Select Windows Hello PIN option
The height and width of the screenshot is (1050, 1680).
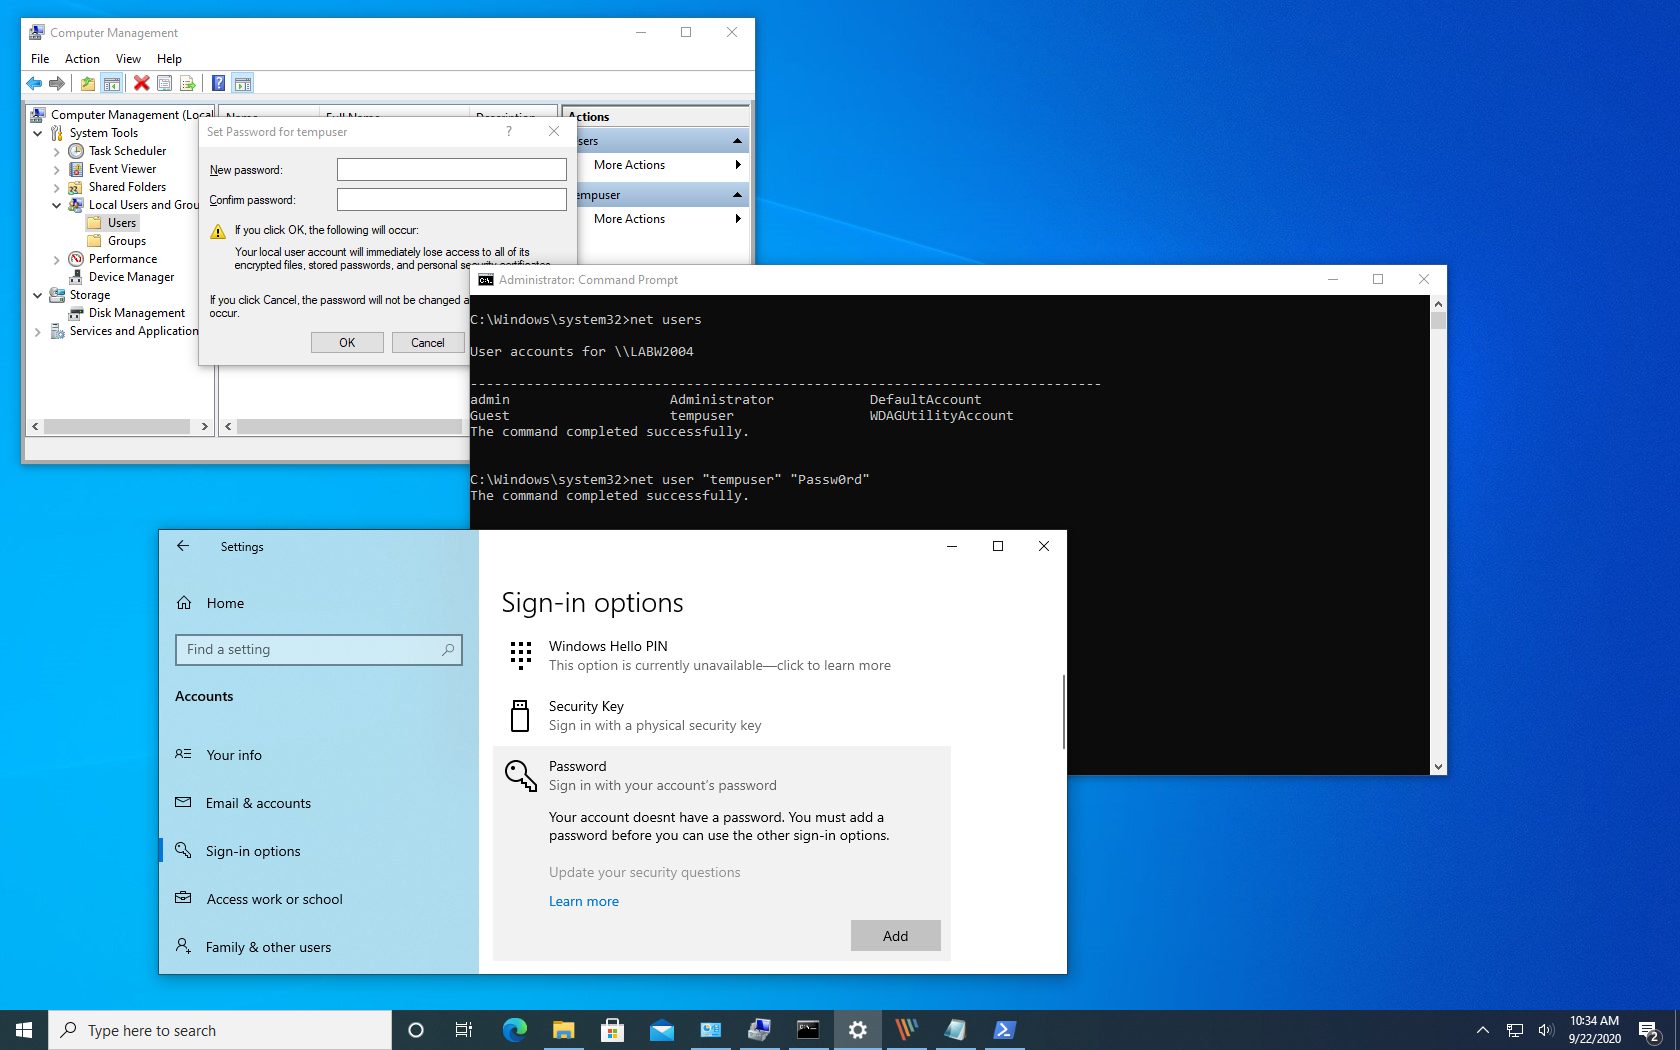721,656
